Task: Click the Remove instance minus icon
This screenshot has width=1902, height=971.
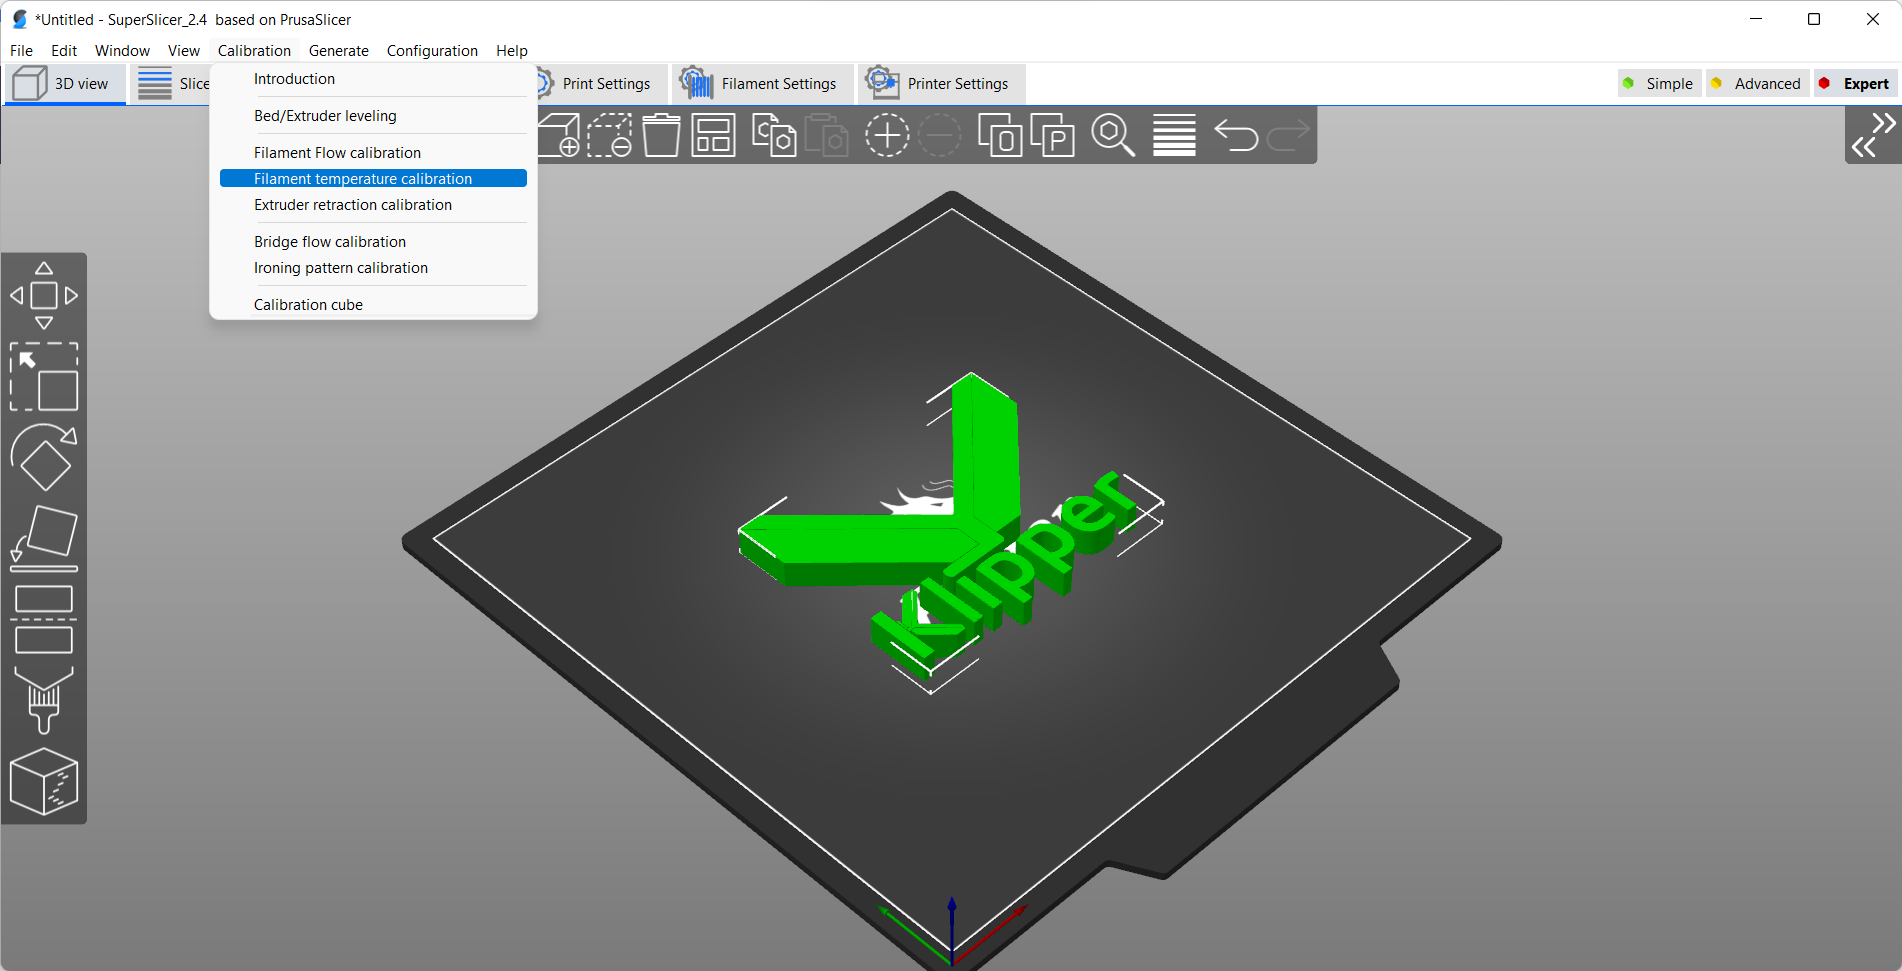Action: coord(939,135)
